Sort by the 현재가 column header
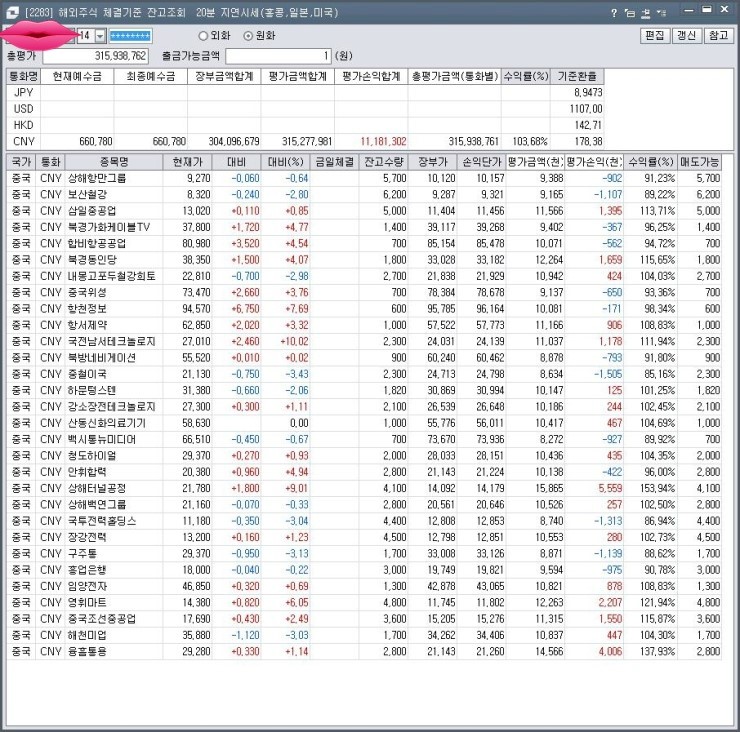The height and width of the screenshot is (732, 740). click(187, 162)
